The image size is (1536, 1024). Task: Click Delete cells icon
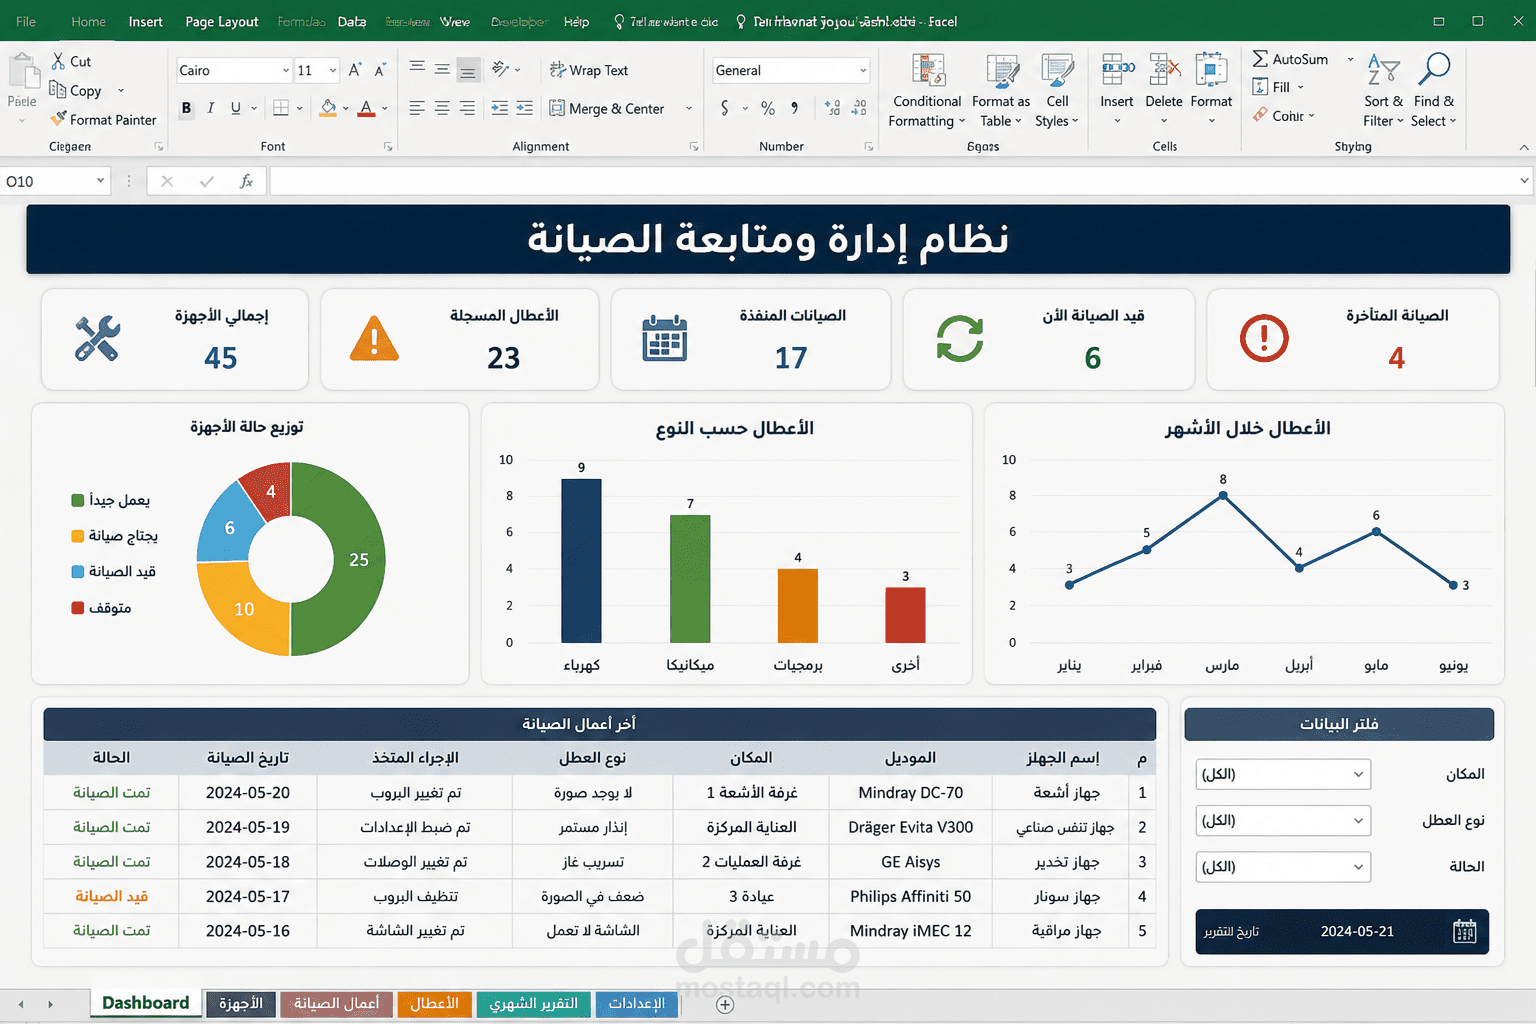pos(1164,71)
